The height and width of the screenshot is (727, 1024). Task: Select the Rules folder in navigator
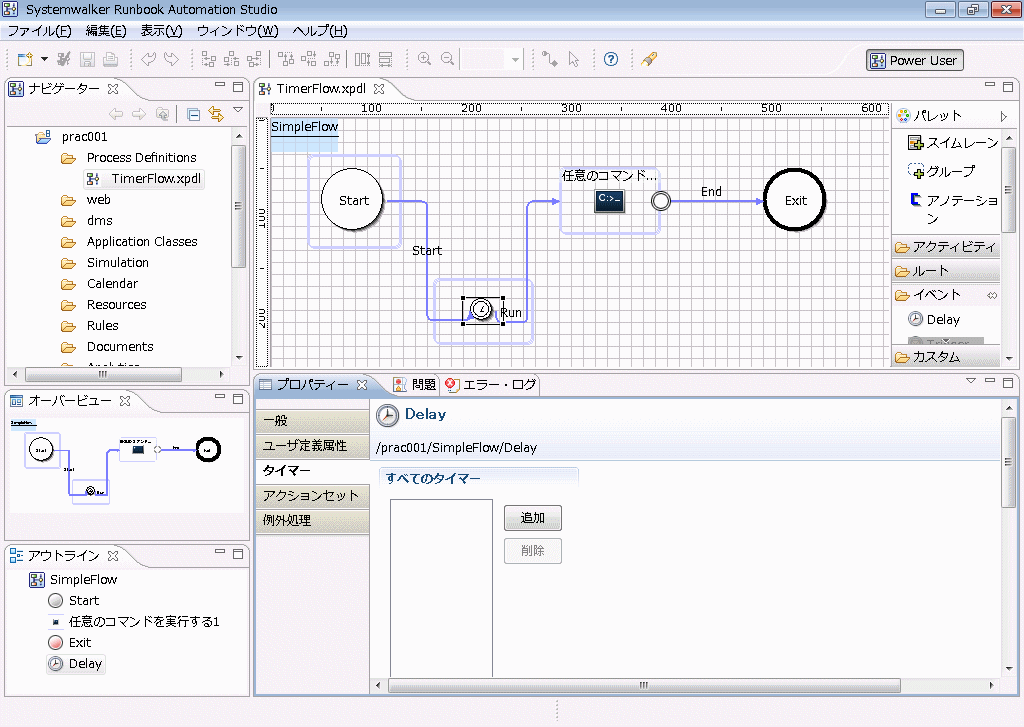click(103, 325)
